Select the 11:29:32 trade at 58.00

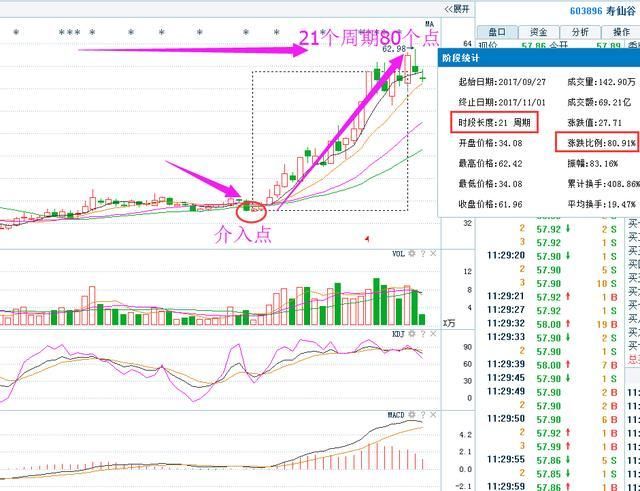(552, 324)
